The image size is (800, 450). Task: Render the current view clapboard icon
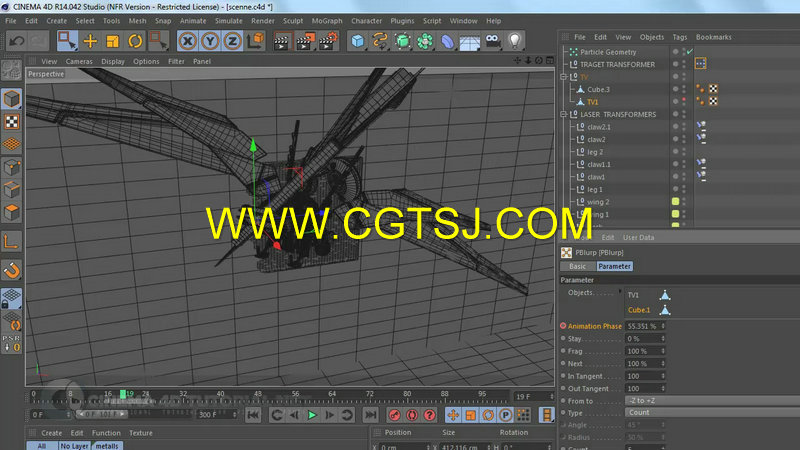[282, 41]
